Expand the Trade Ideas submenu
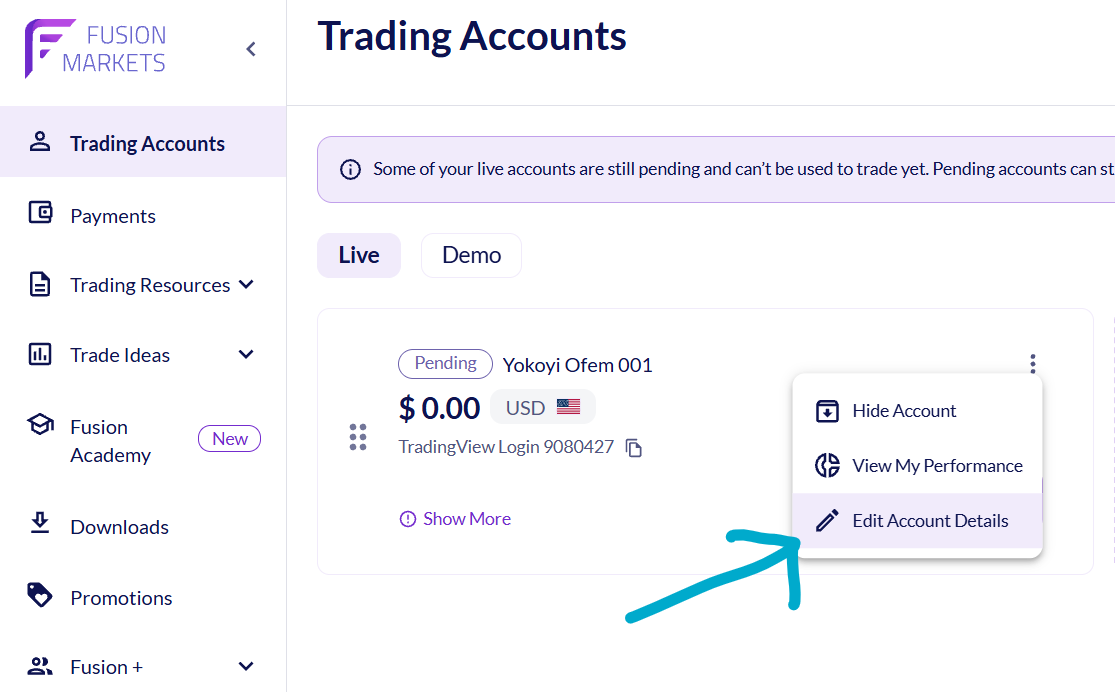Viewport: 1115px width, 692px height. click(246, 354)
